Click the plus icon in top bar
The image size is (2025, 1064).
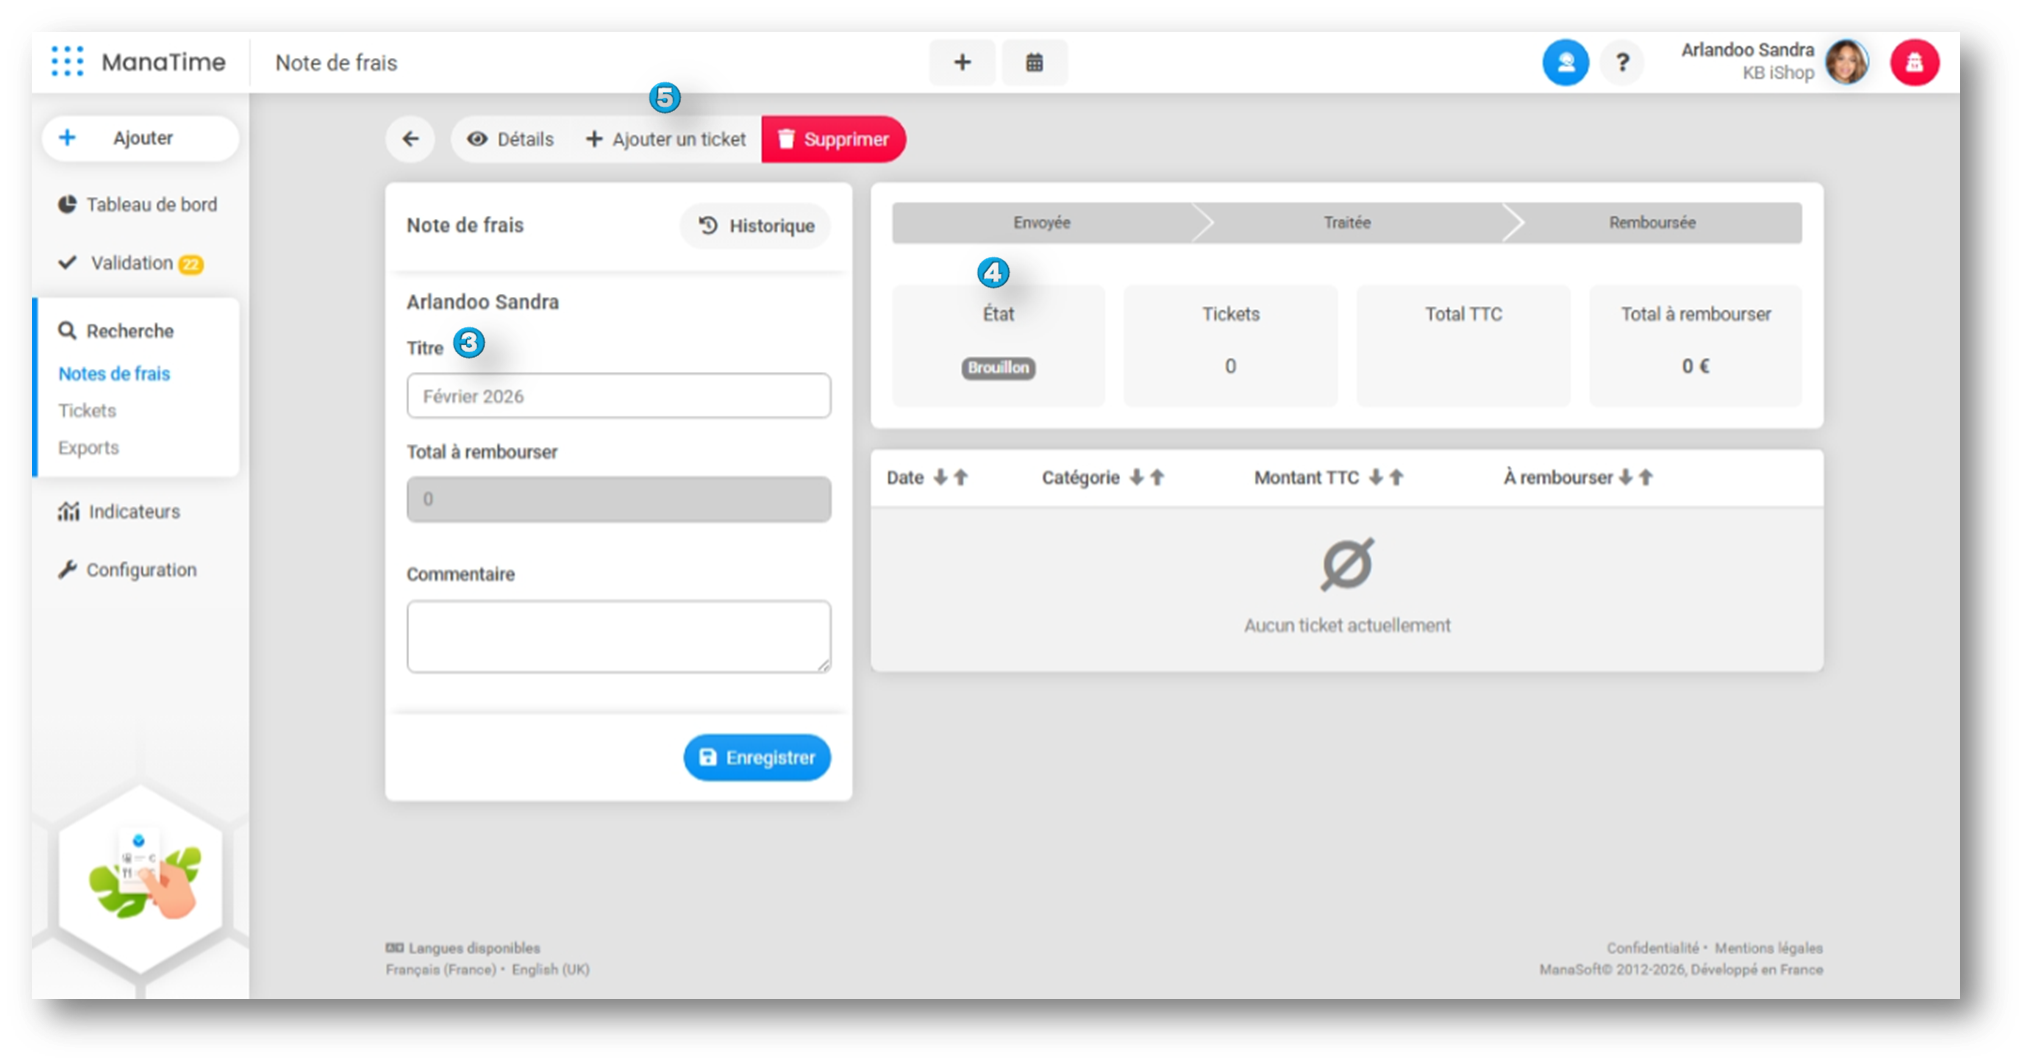pos(962,63)
